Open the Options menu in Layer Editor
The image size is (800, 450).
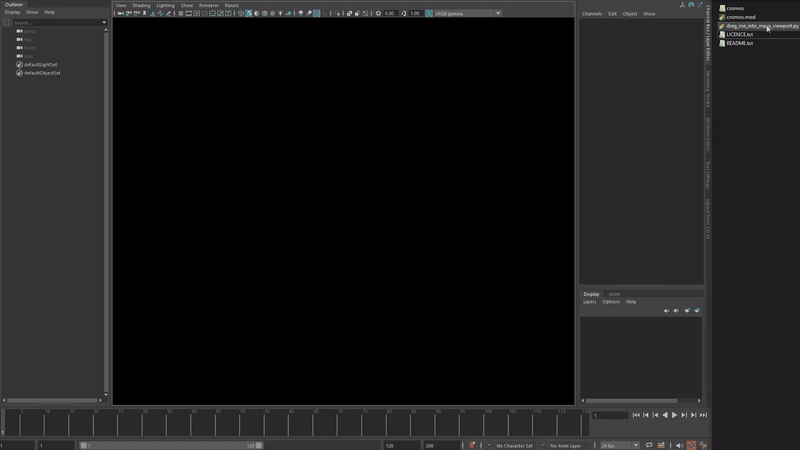coord(611,302)
